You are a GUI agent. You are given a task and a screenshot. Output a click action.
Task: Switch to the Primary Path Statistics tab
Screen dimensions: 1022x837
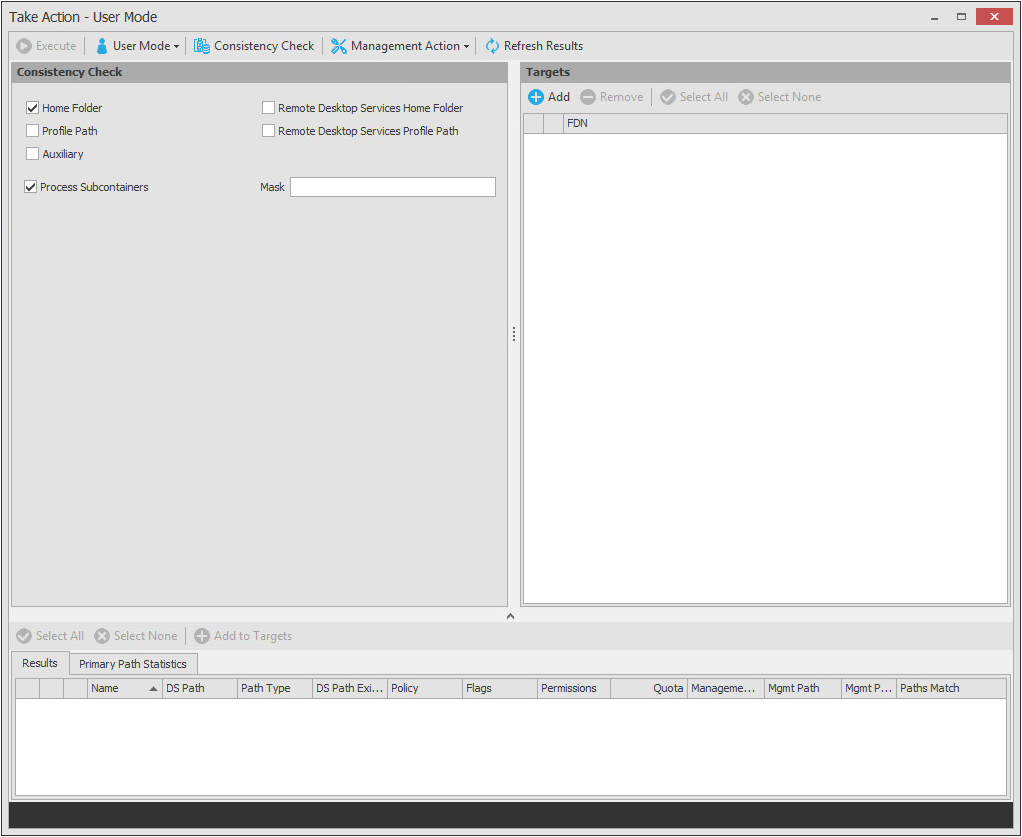tap(133, 664)
